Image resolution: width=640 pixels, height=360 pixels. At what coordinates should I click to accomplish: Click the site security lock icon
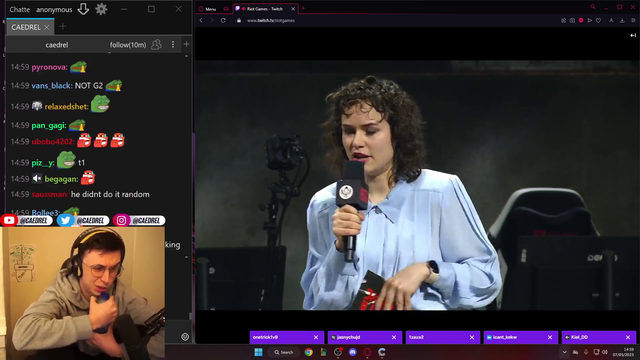pos(239,20)
